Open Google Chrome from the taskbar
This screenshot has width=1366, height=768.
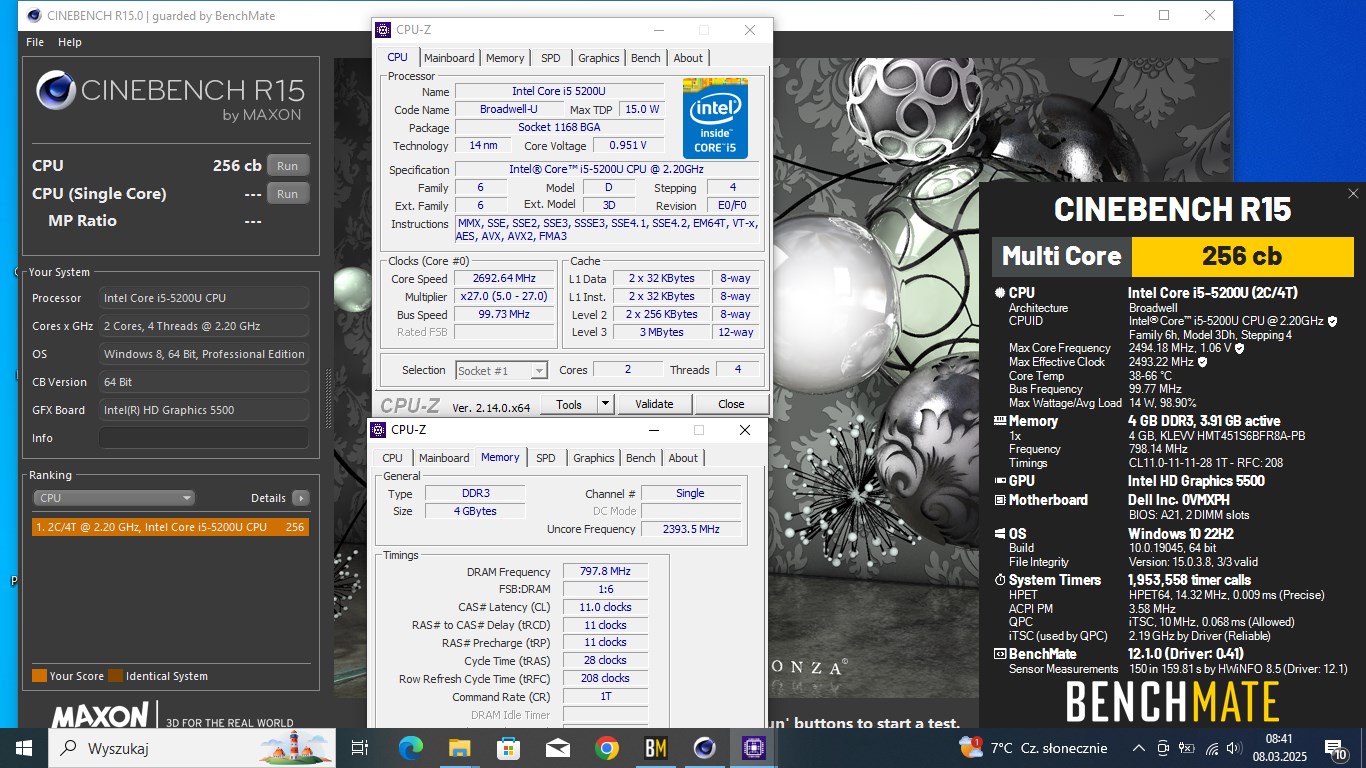pyautogui.click(x=606, y=748)
